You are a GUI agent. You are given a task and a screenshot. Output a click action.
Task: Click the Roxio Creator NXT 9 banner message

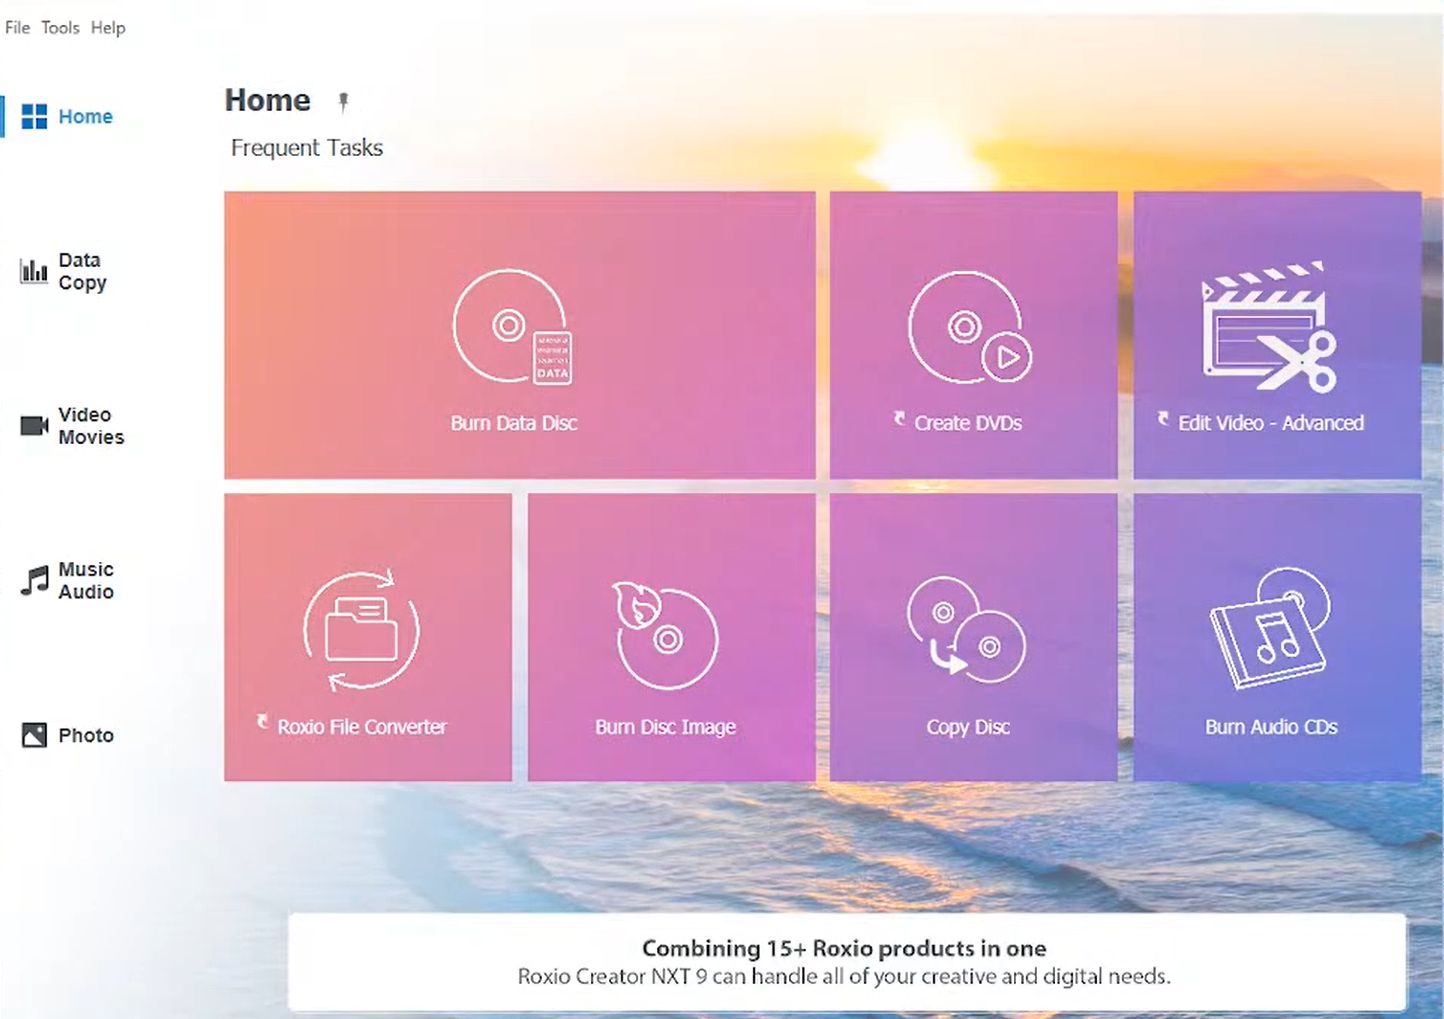[845, 961]
